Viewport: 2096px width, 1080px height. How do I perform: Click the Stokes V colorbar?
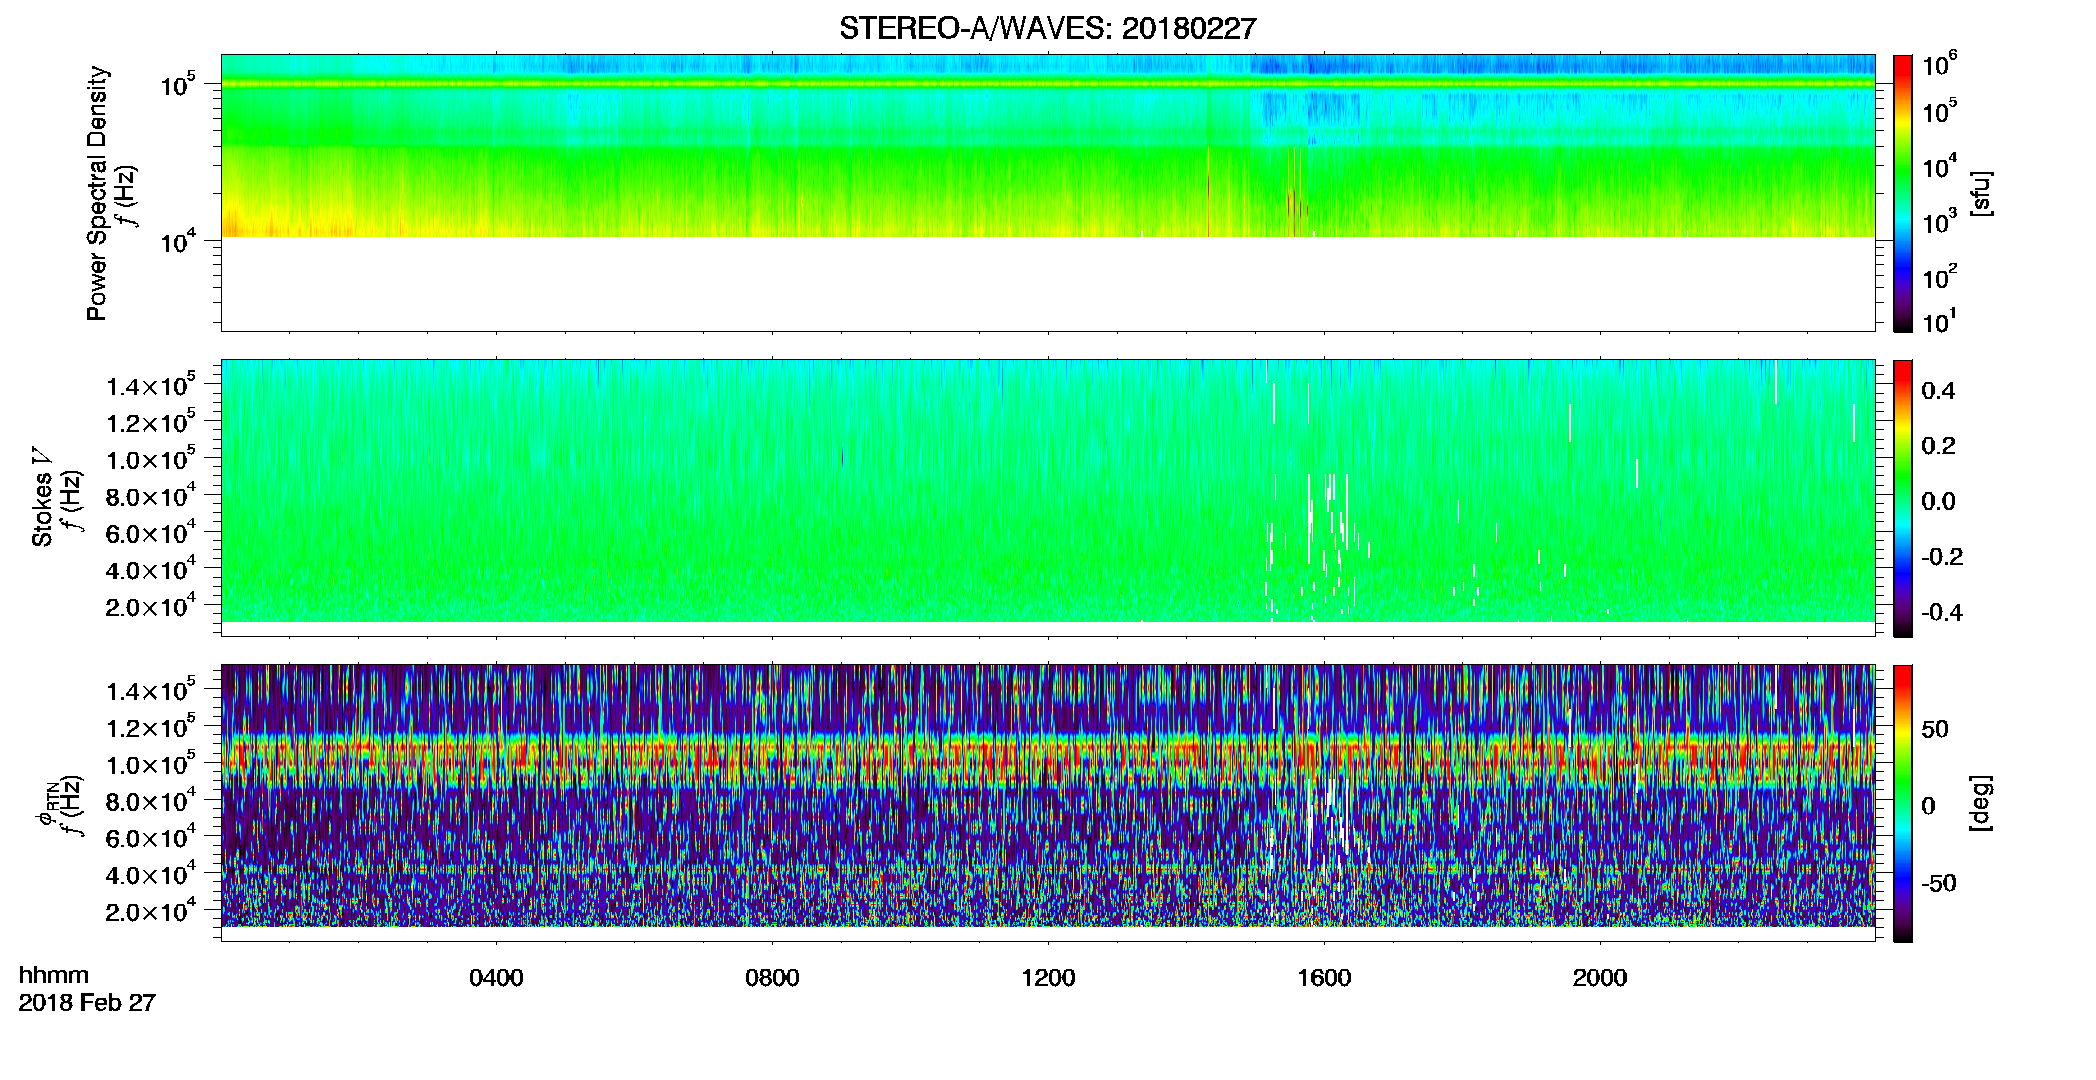[1903, 498]
